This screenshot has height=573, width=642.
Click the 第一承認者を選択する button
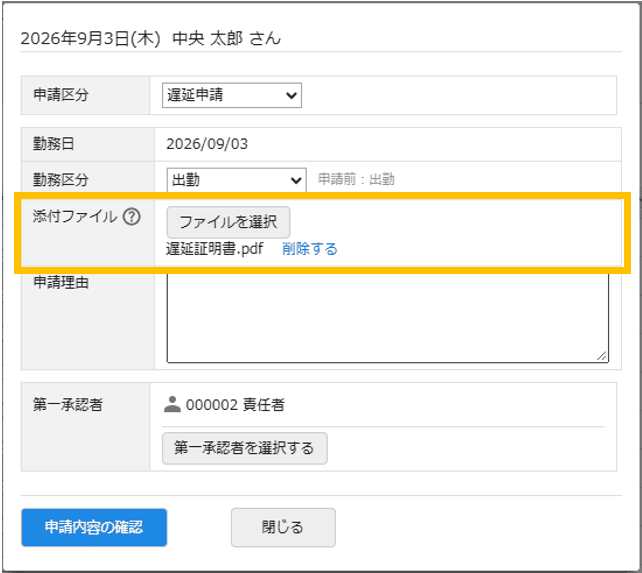tap(244, 448)
